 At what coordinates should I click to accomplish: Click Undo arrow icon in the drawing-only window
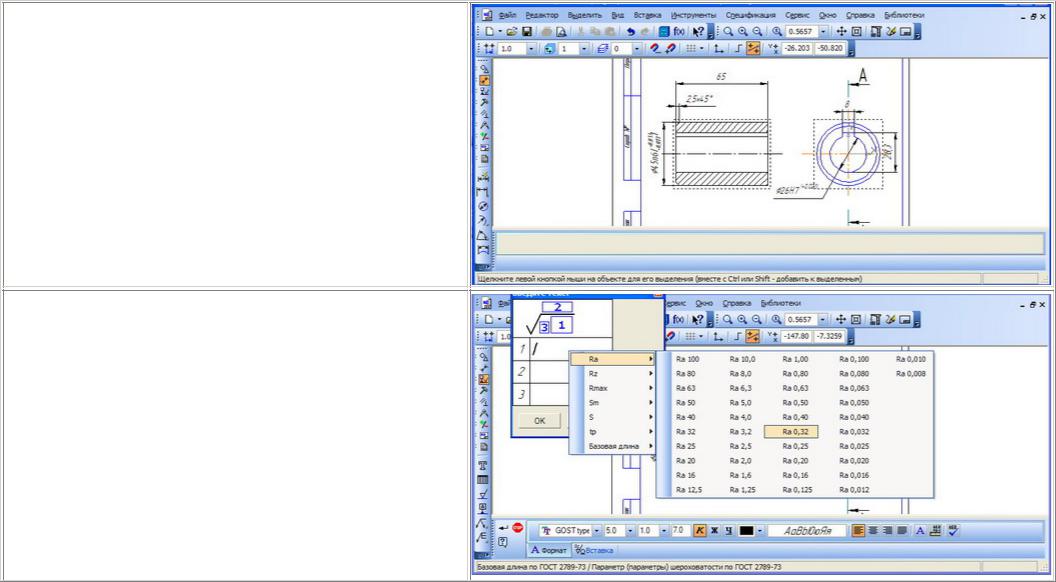[x=630, y=32]
